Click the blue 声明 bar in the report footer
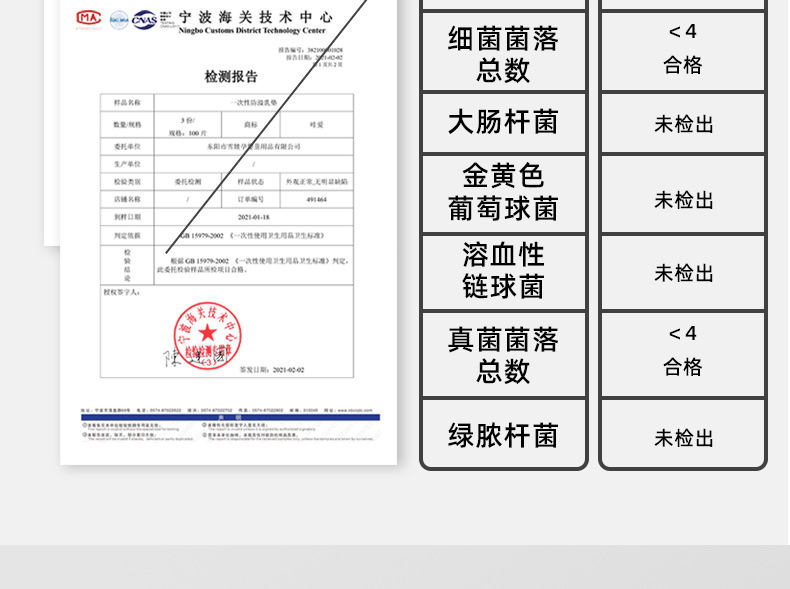 click(230, 417)
